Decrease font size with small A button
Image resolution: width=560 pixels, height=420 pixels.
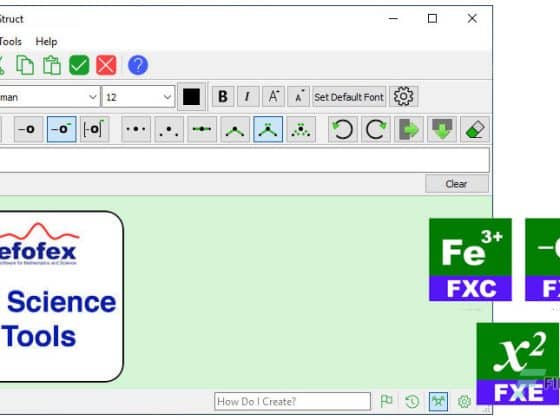pyautogui.click(x=298, y=96)
